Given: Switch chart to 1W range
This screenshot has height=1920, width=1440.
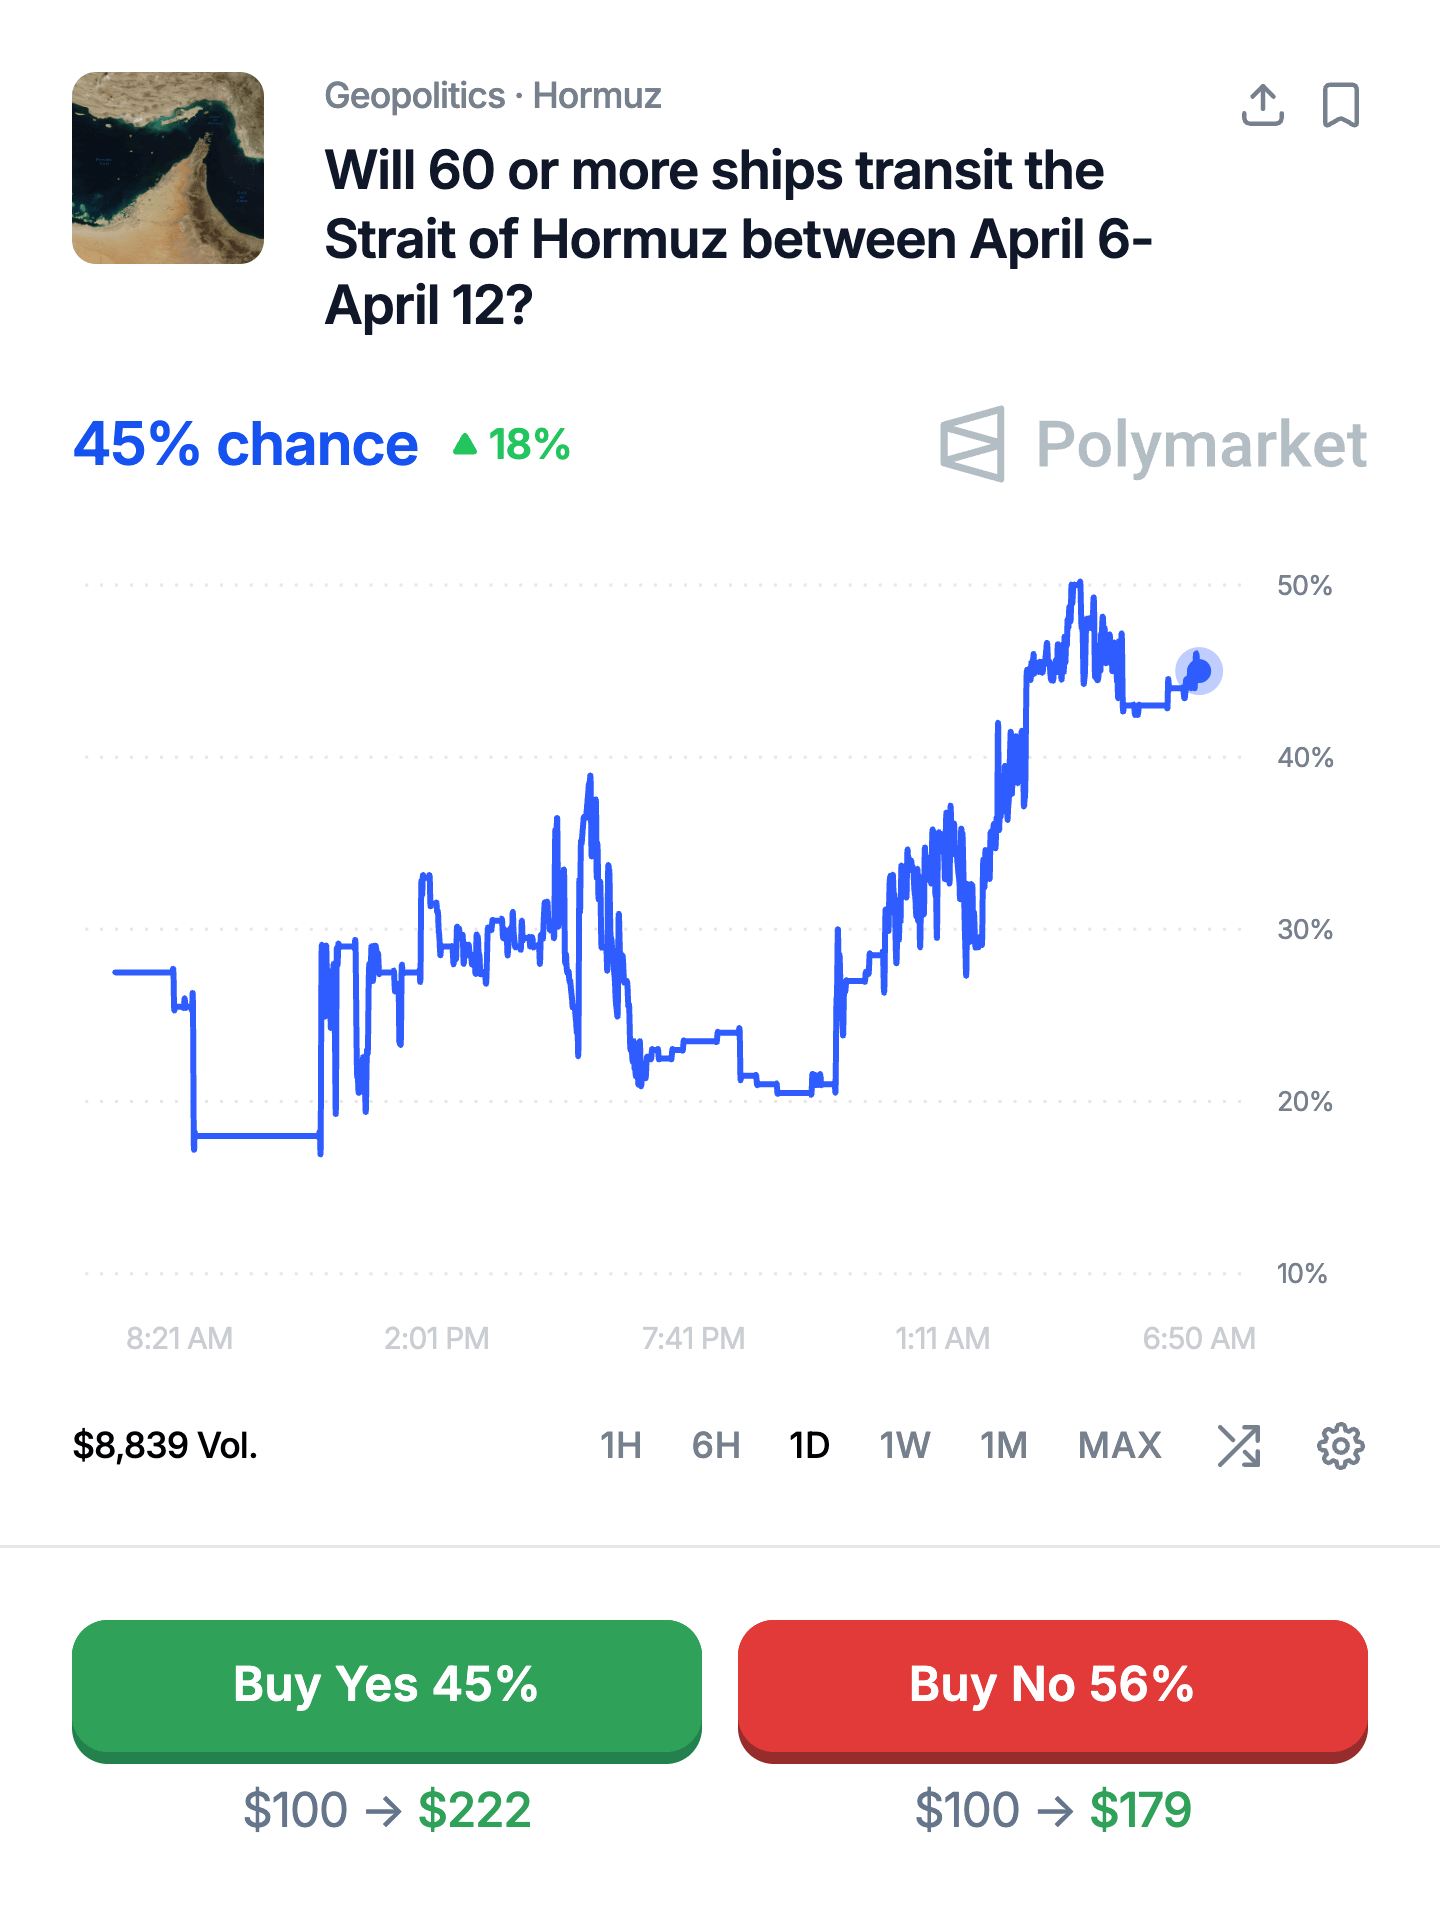Looking at the screenshot, I should point(904,1446).
